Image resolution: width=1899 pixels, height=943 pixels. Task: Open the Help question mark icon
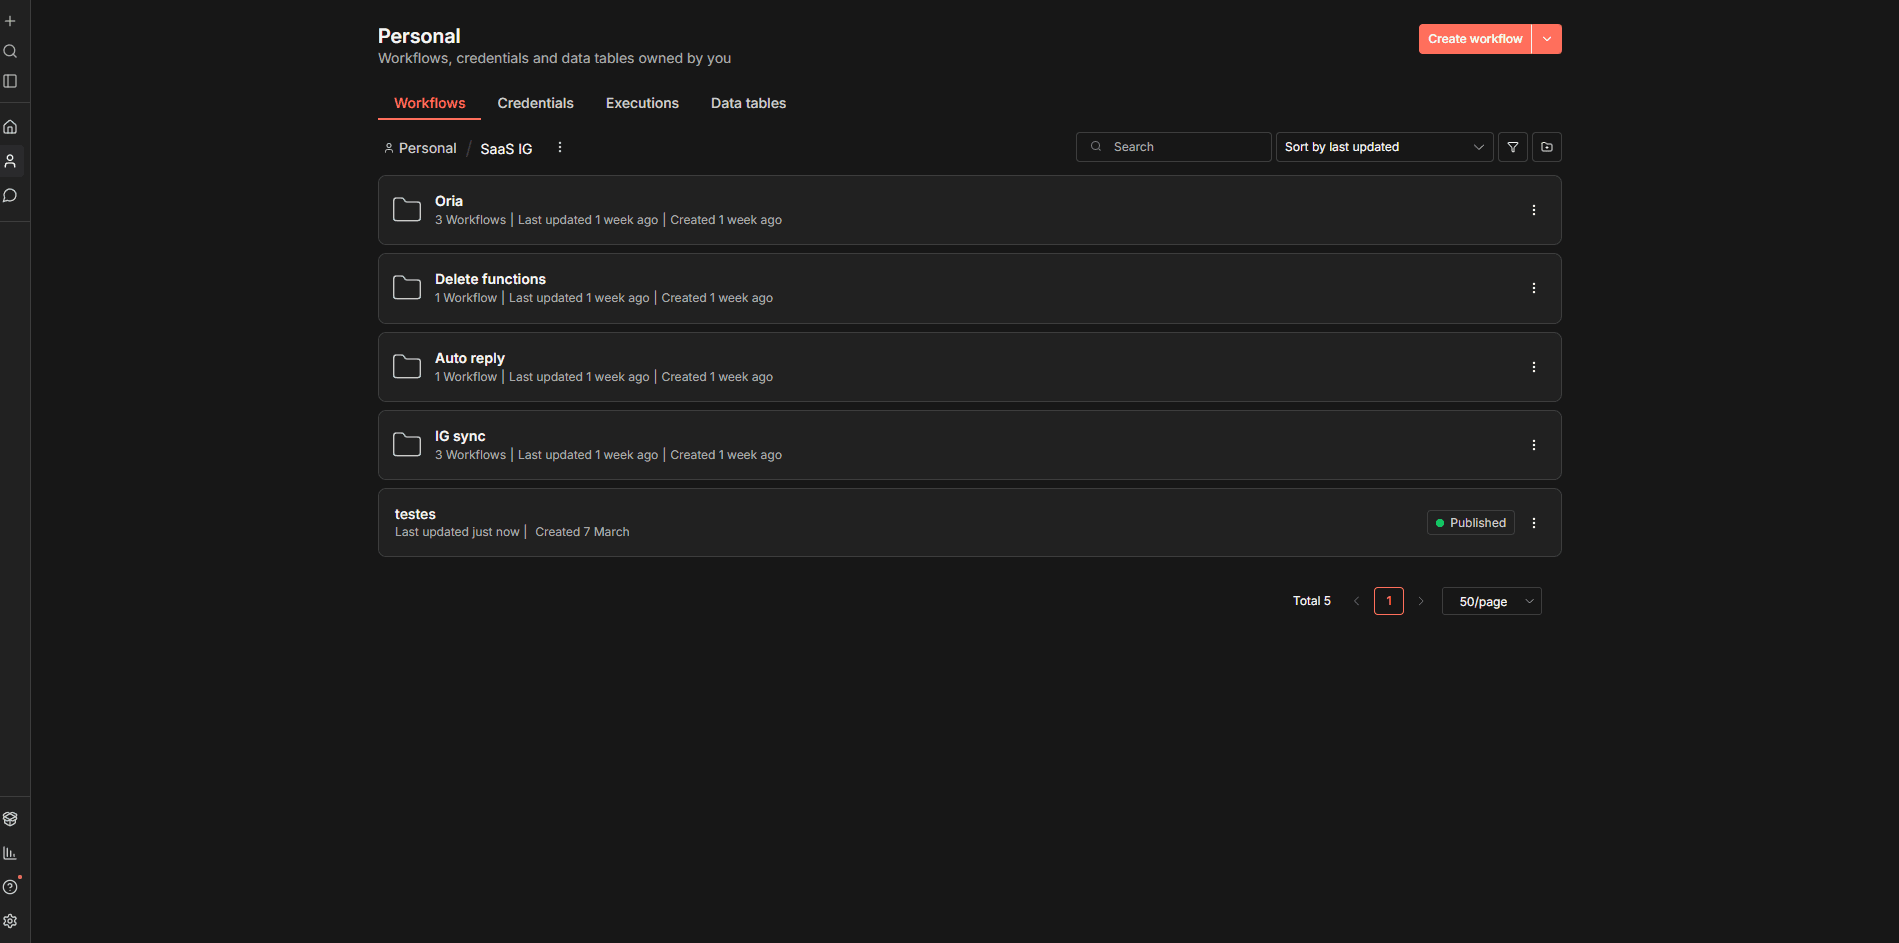[10, 887]
